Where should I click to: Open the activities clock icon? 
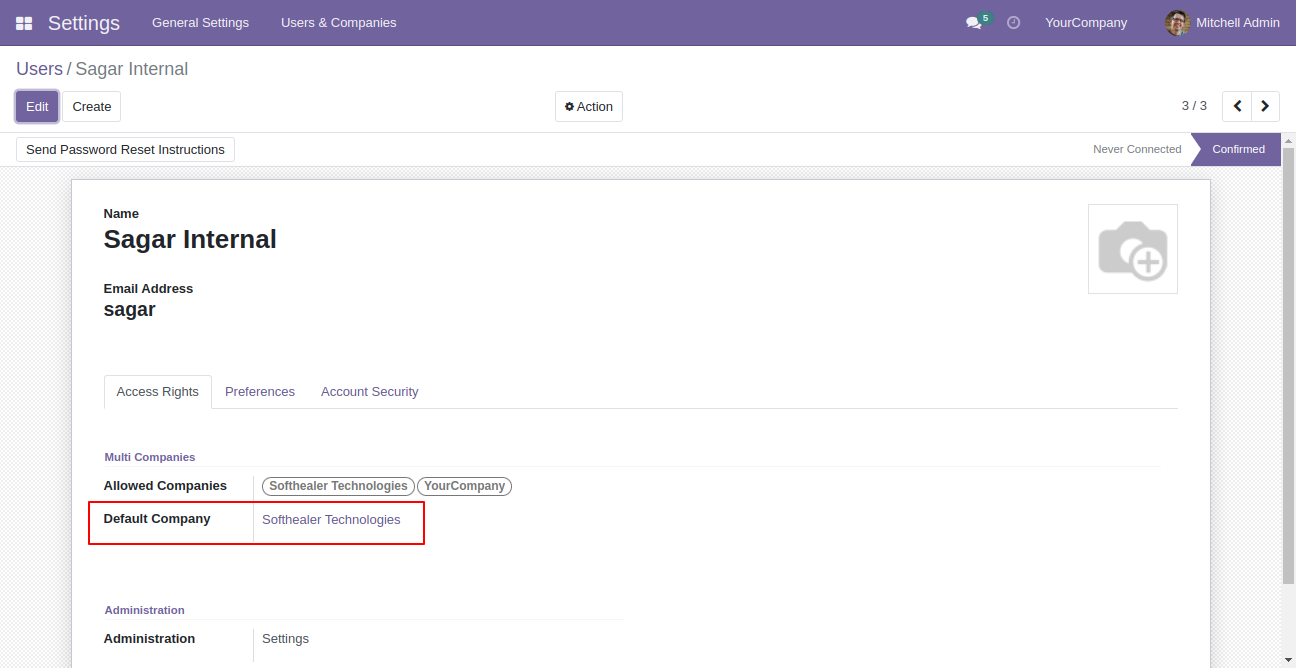tap(1013, 22)
